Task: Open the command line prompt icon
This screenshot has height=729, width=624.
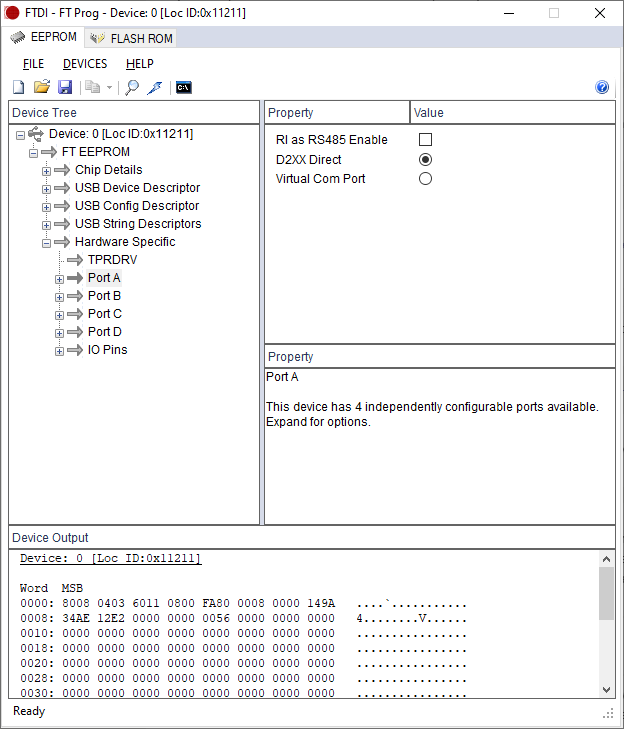Action: (x=183, y=88)
